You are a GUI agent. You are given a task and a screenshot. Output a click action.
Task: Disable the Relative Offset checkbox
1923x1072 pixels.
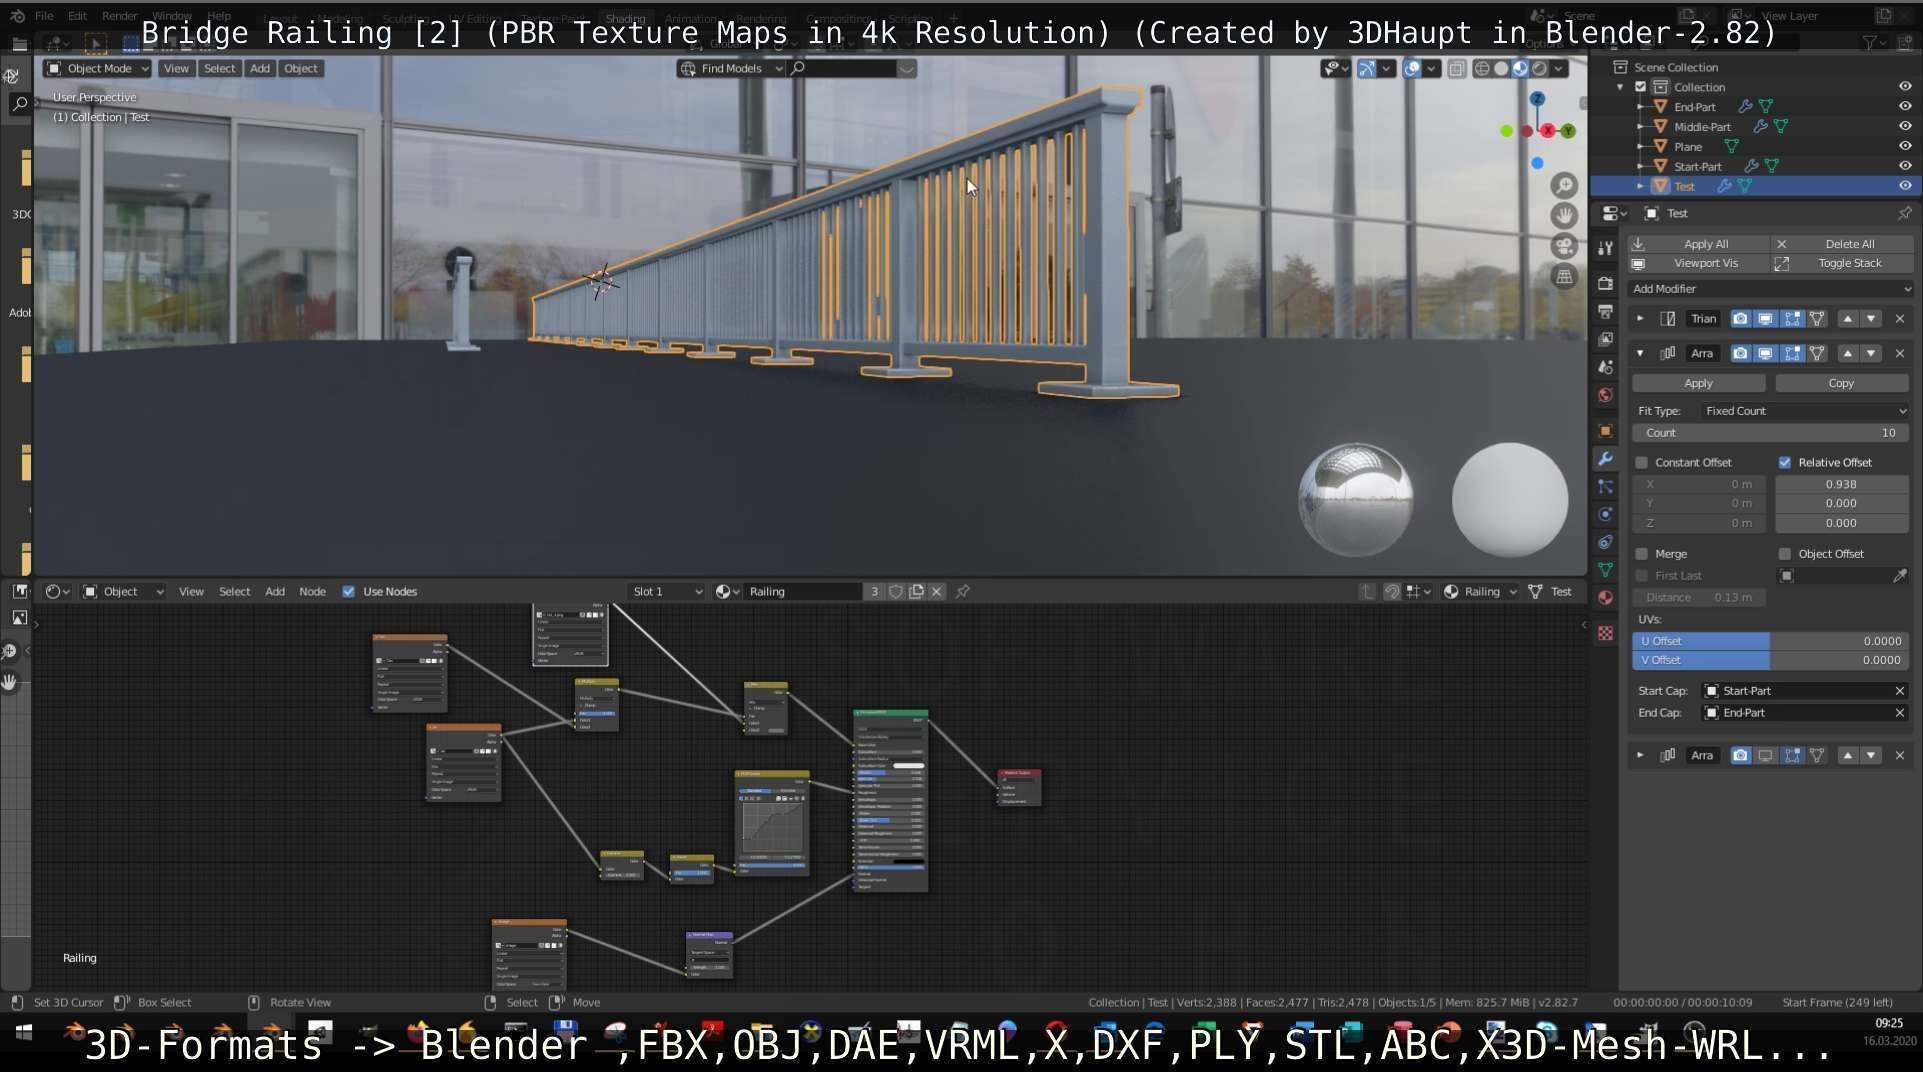1785,463
